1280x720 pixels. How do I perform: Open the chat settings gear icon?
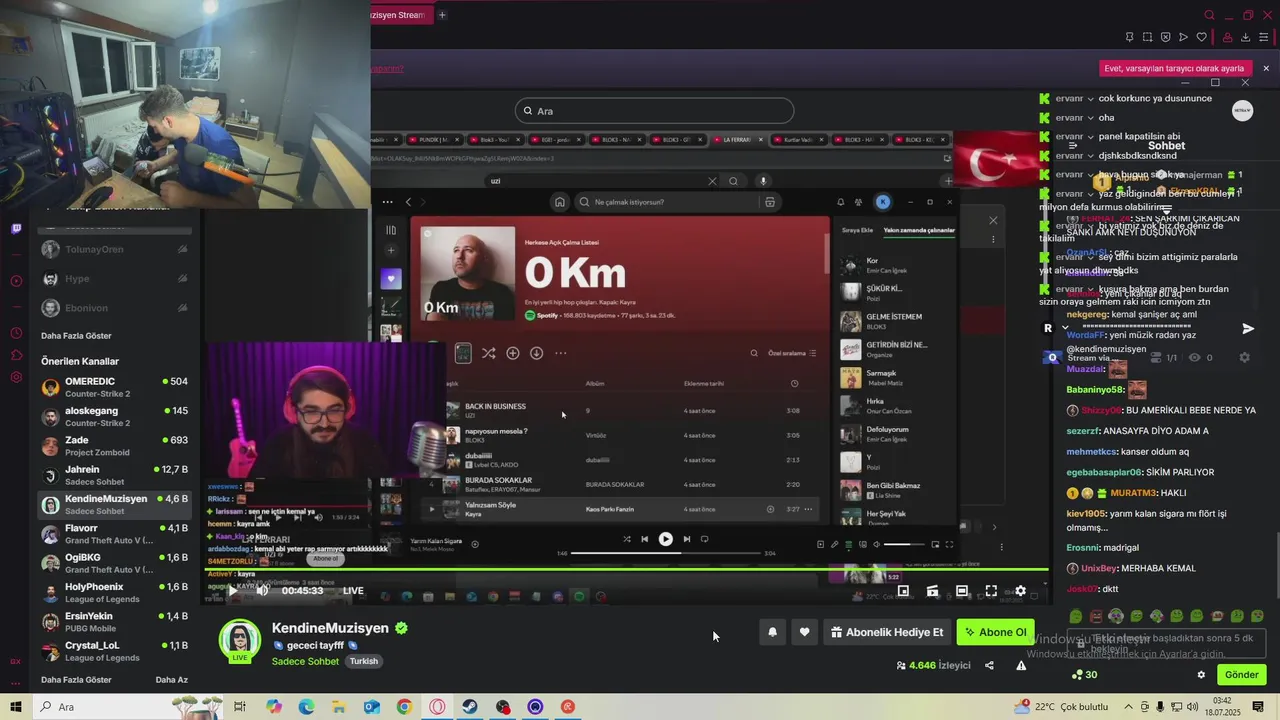(1201, 674)
